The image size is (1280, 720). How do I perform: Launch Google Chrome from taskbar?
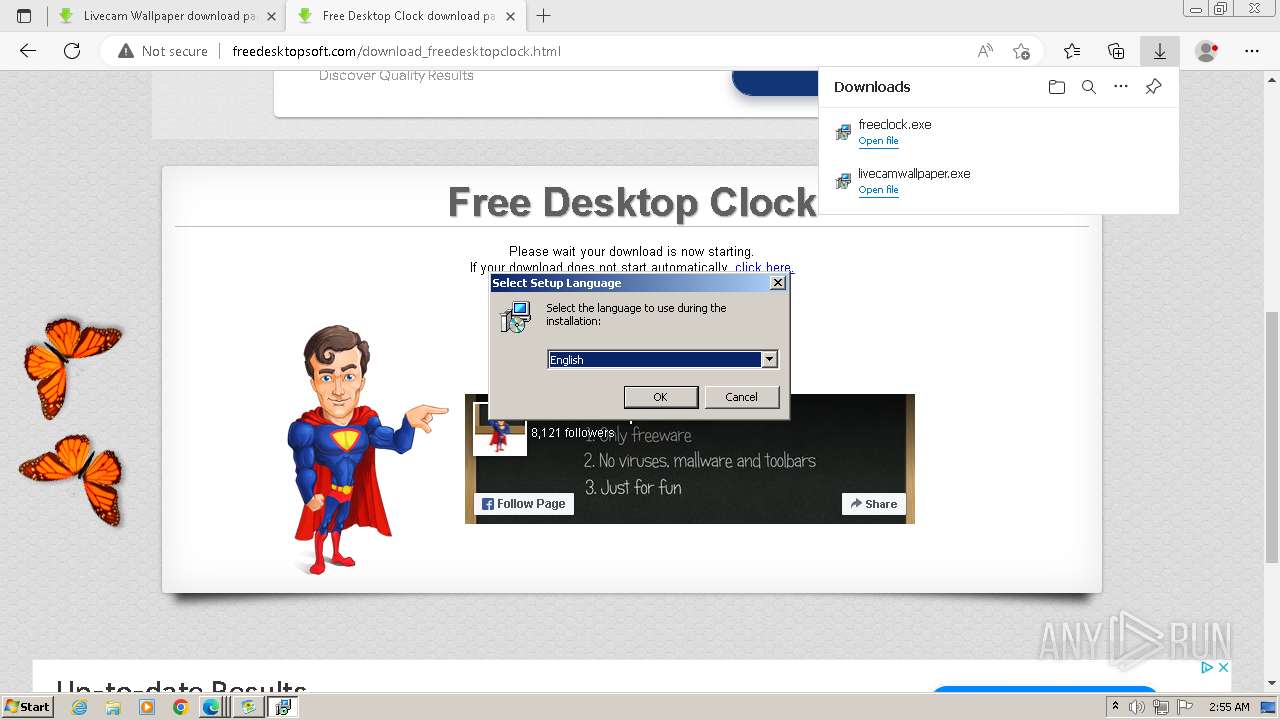click(x=180, y=707)
